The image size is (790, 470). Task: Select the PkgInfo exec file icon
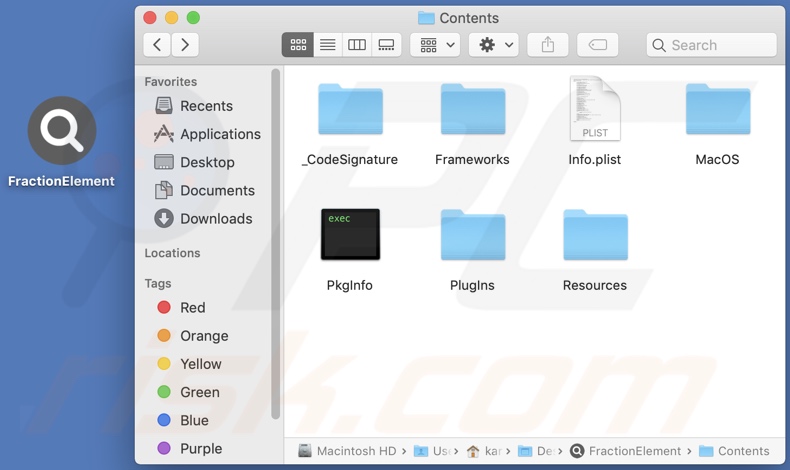pos(350,234)
